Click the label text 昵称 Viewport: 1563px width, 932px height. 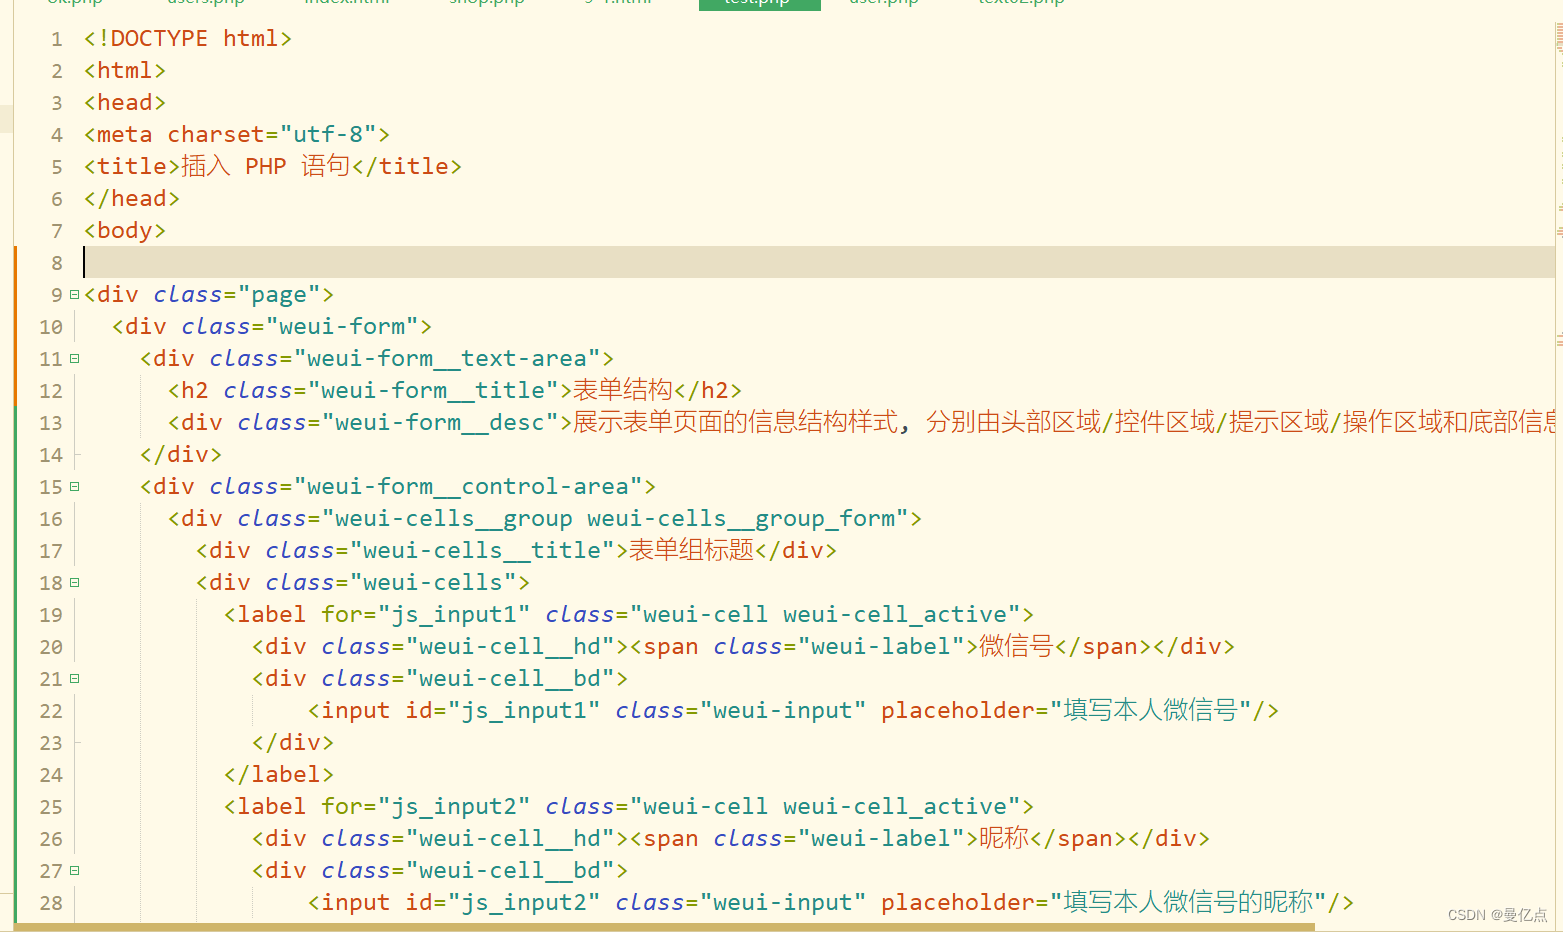pyautogui.click(x=1004, y=838)
